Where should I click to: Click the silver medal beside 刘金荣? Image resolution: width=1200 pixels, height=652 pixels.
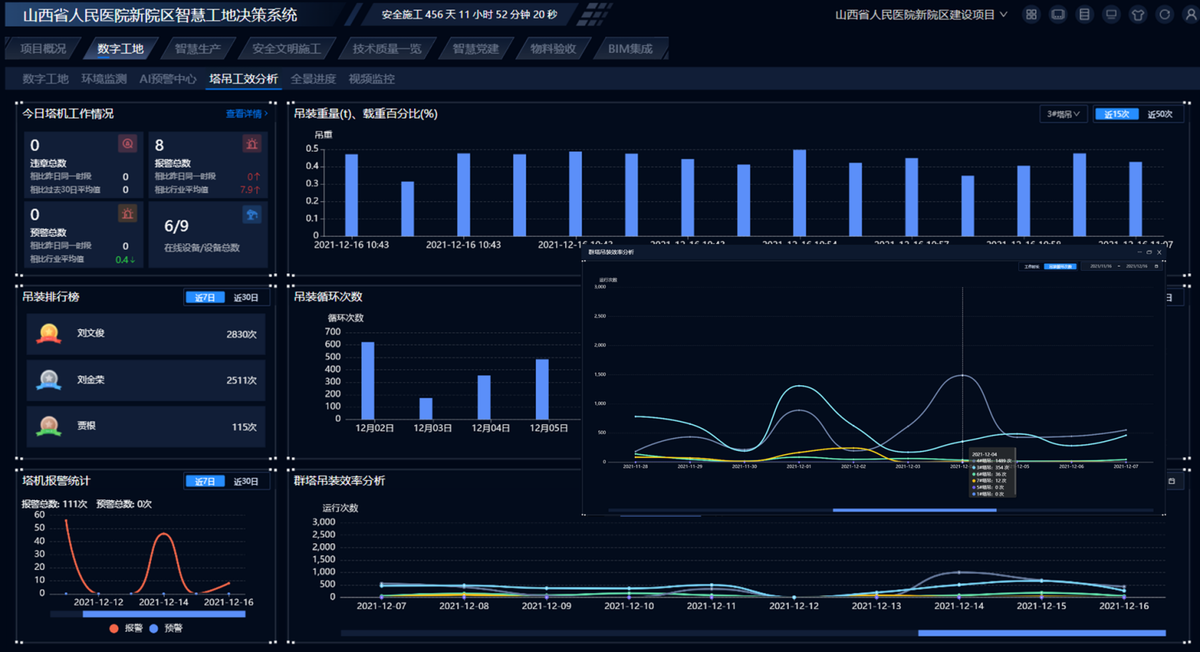[x=48, y=380]
